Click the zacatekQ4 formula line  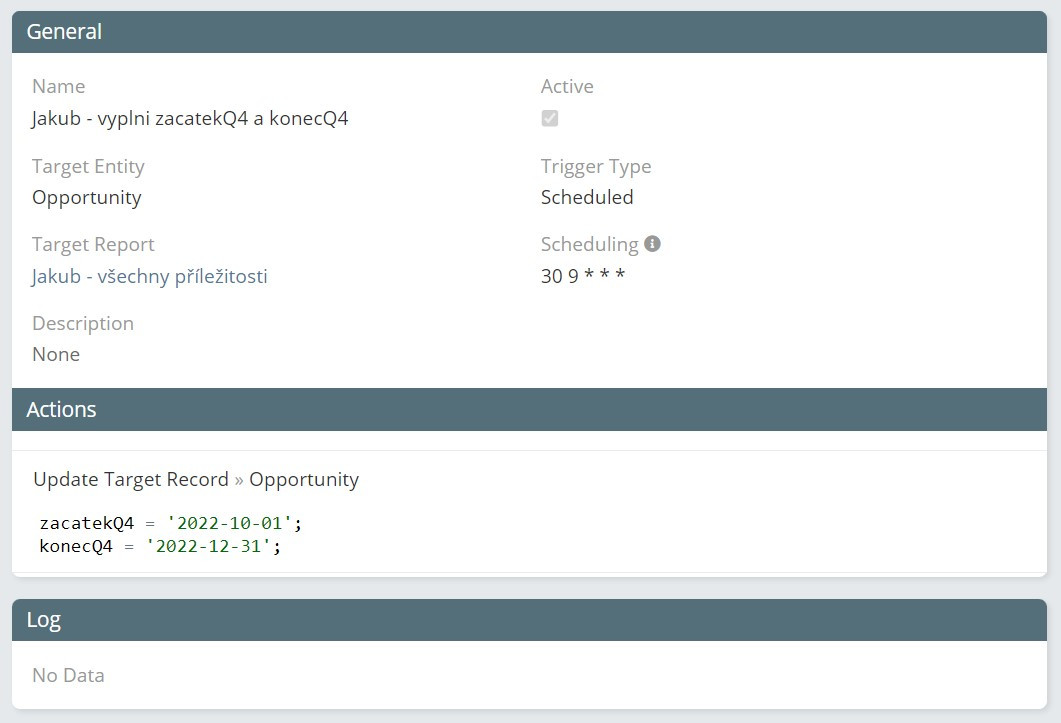pos(170,523)
